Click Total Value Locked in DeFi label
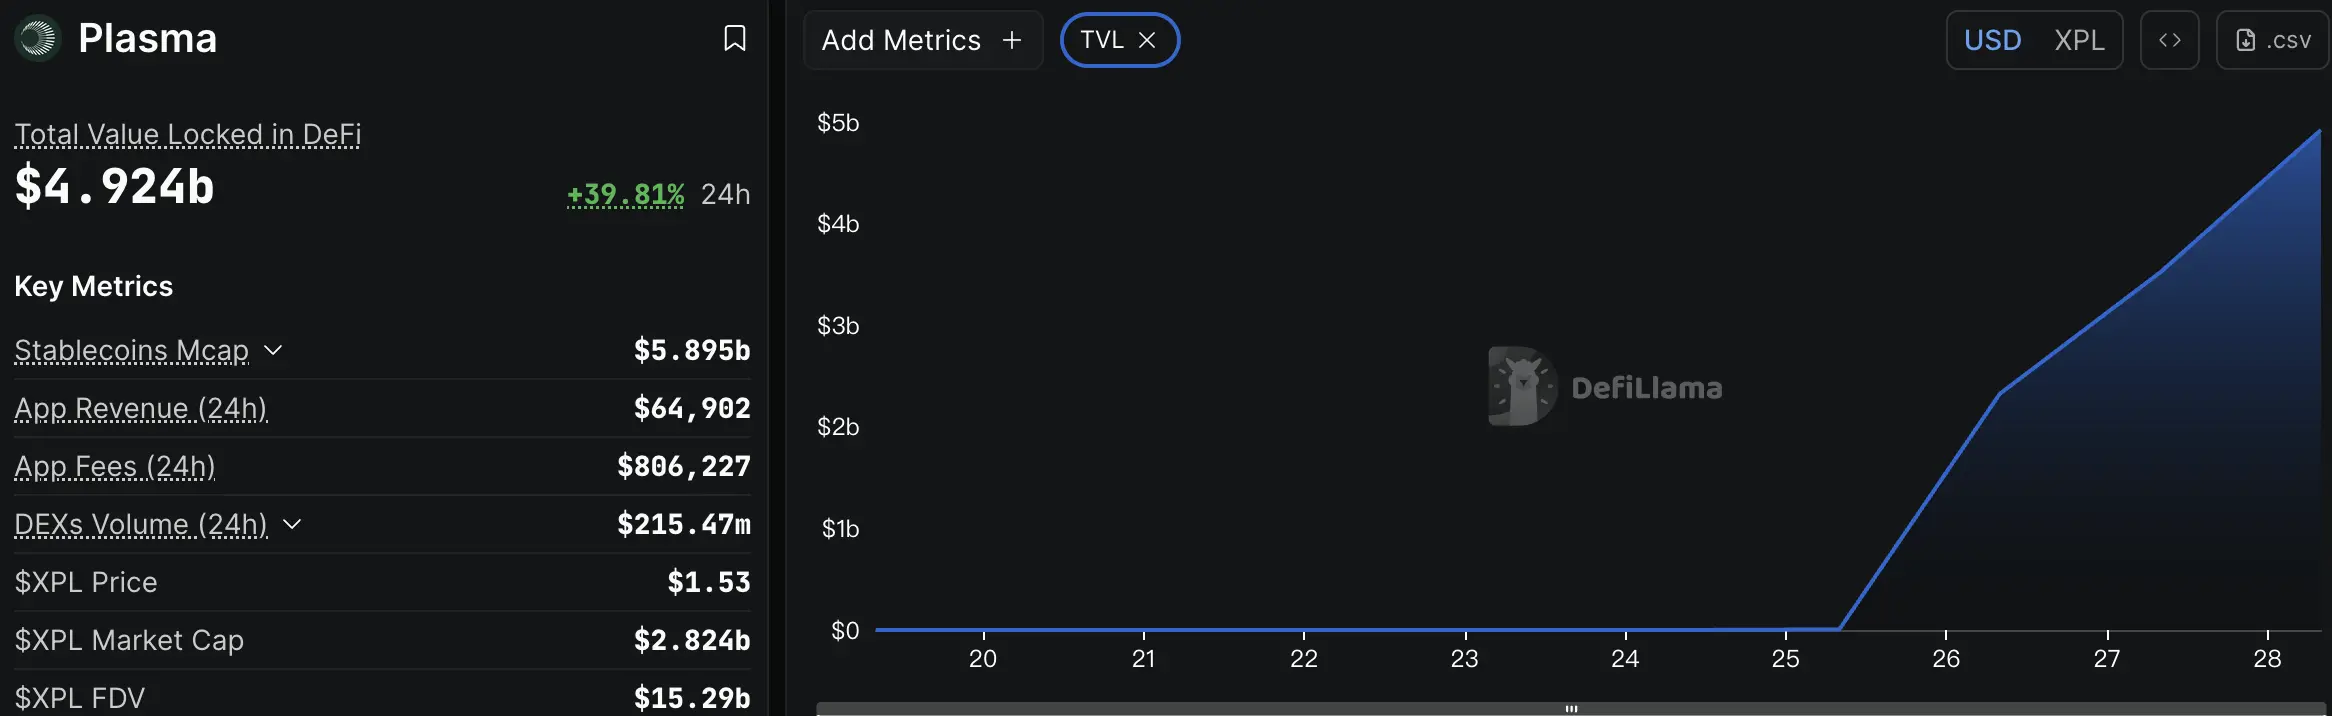Viewport: 2332px width, 716px height. point(188,134)
